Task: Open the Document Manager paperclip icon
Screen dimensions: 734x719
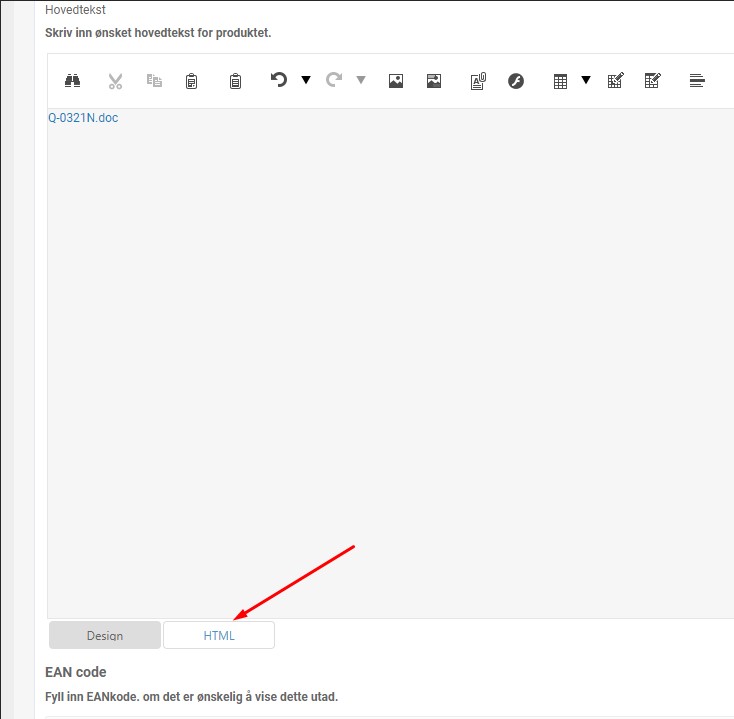Action: (x=478, y=81)
